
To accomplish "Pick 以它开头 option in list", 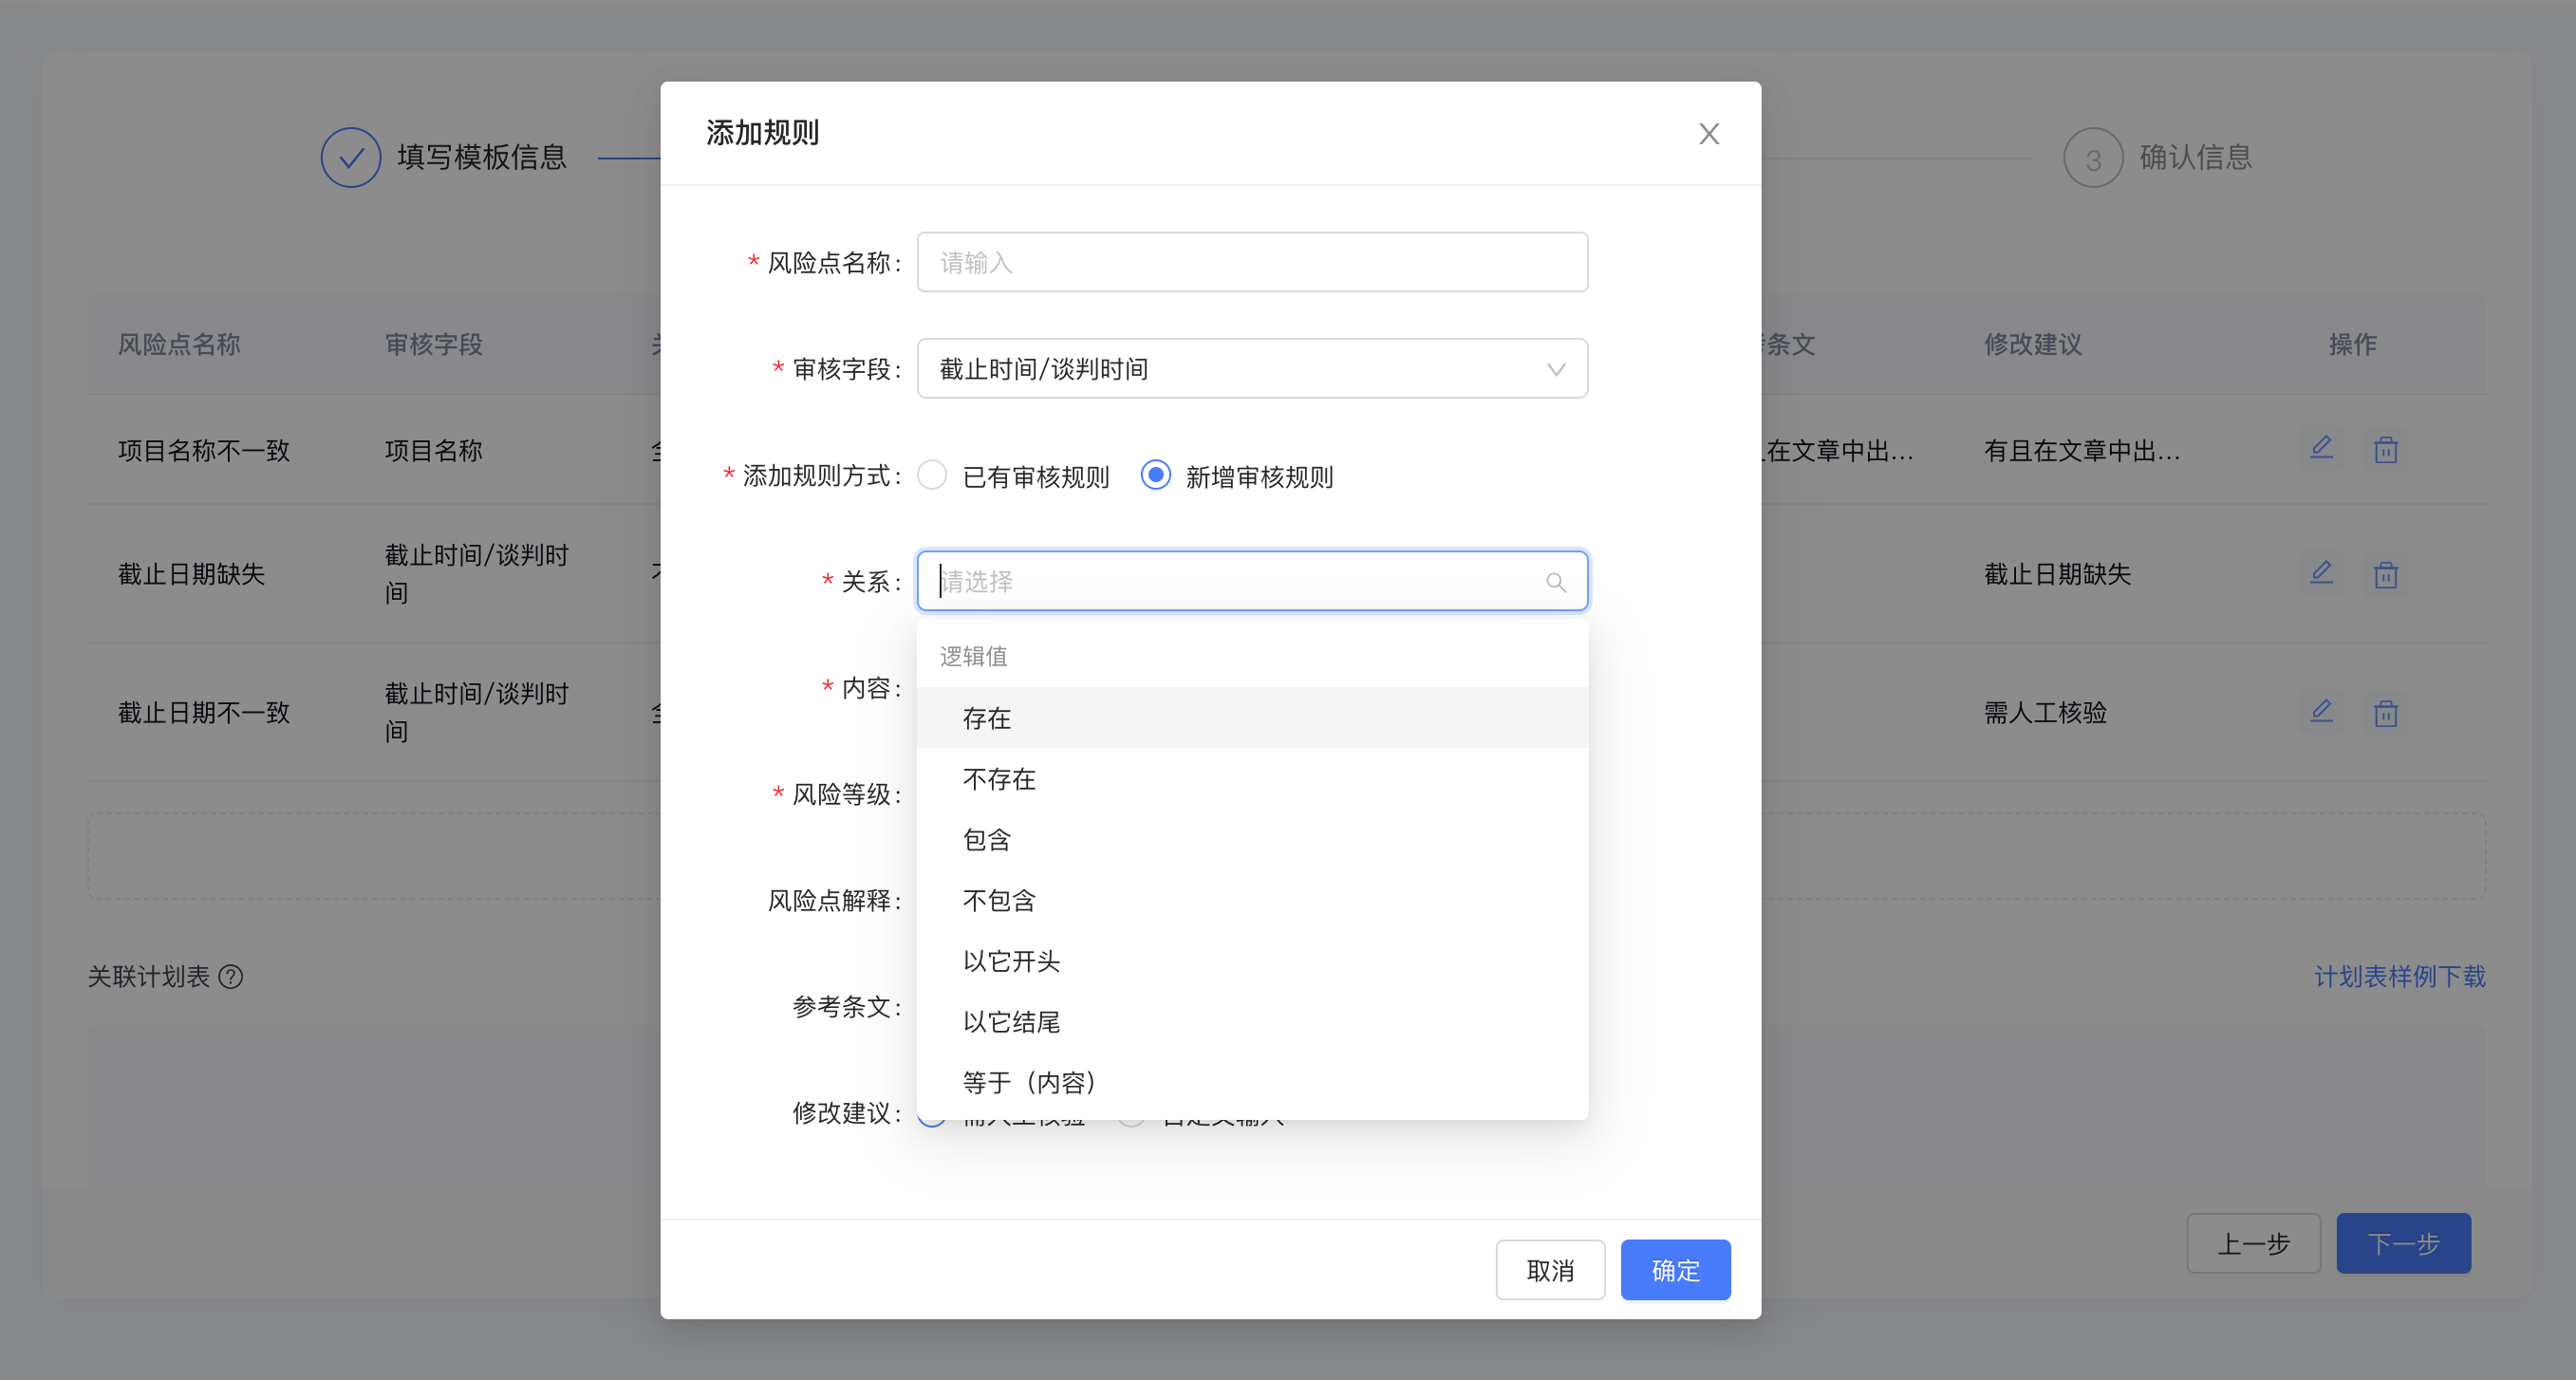I will coord(1011,961).
